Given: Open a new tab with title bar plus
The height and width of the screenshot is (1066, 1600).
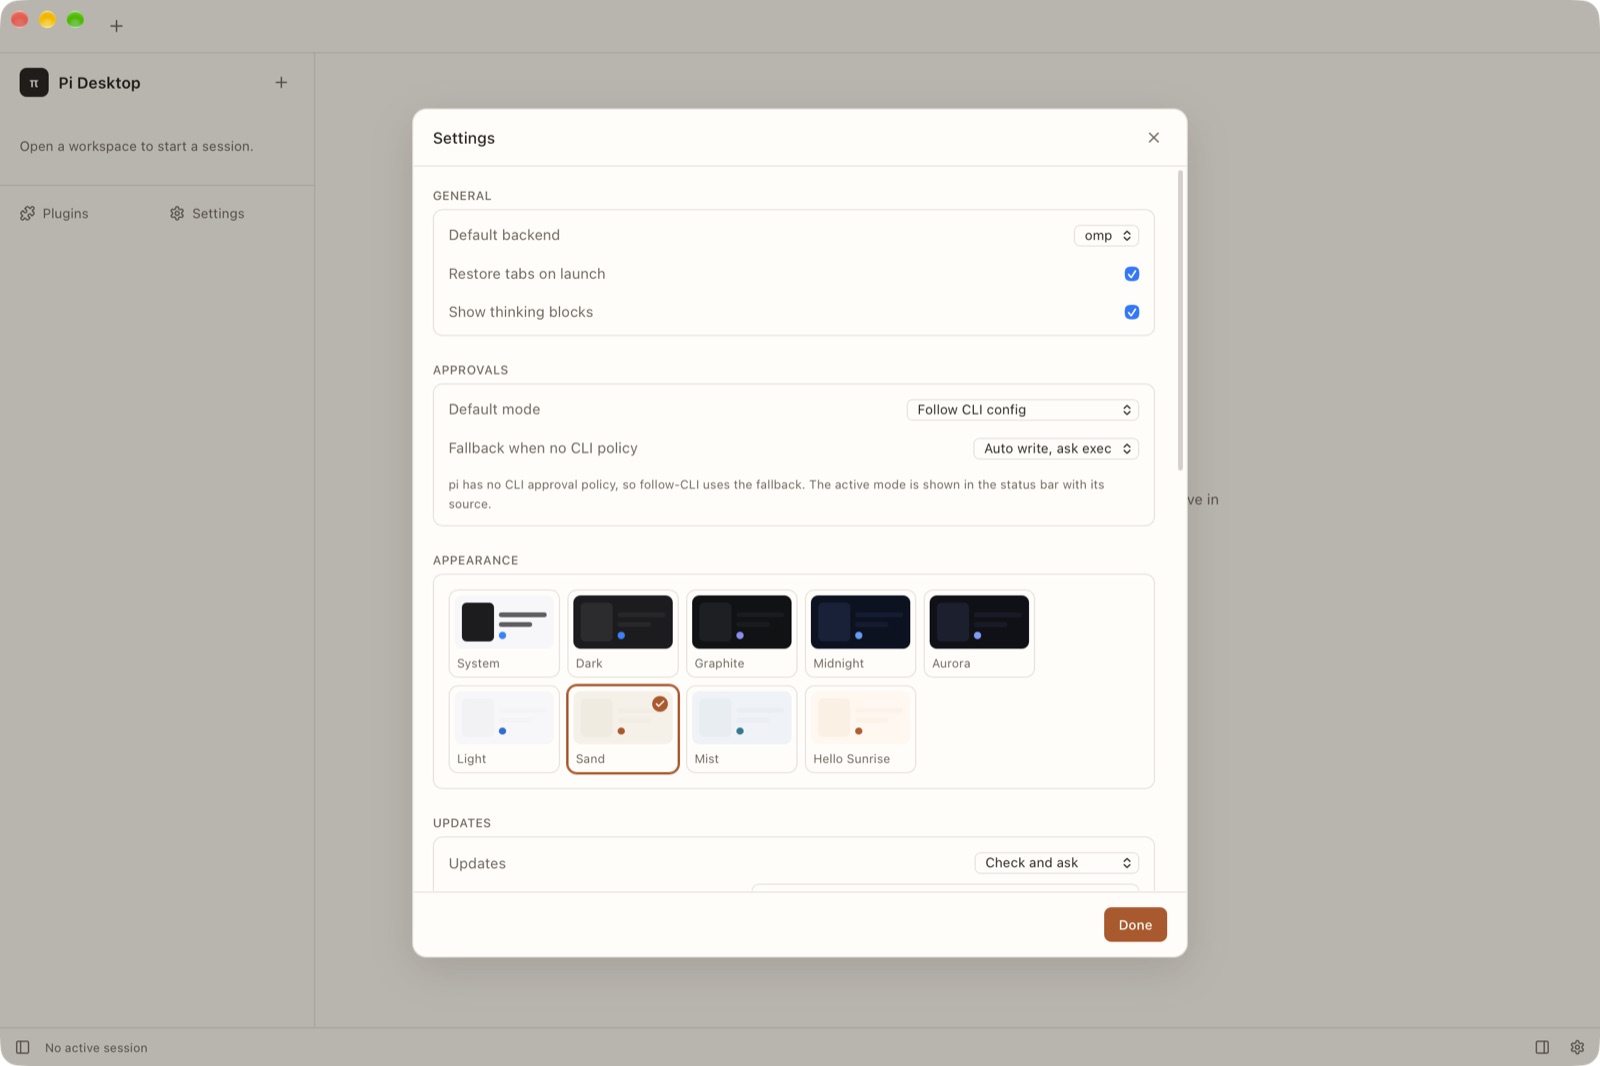Looking at the screenshot, I should (x=116, y=26).
